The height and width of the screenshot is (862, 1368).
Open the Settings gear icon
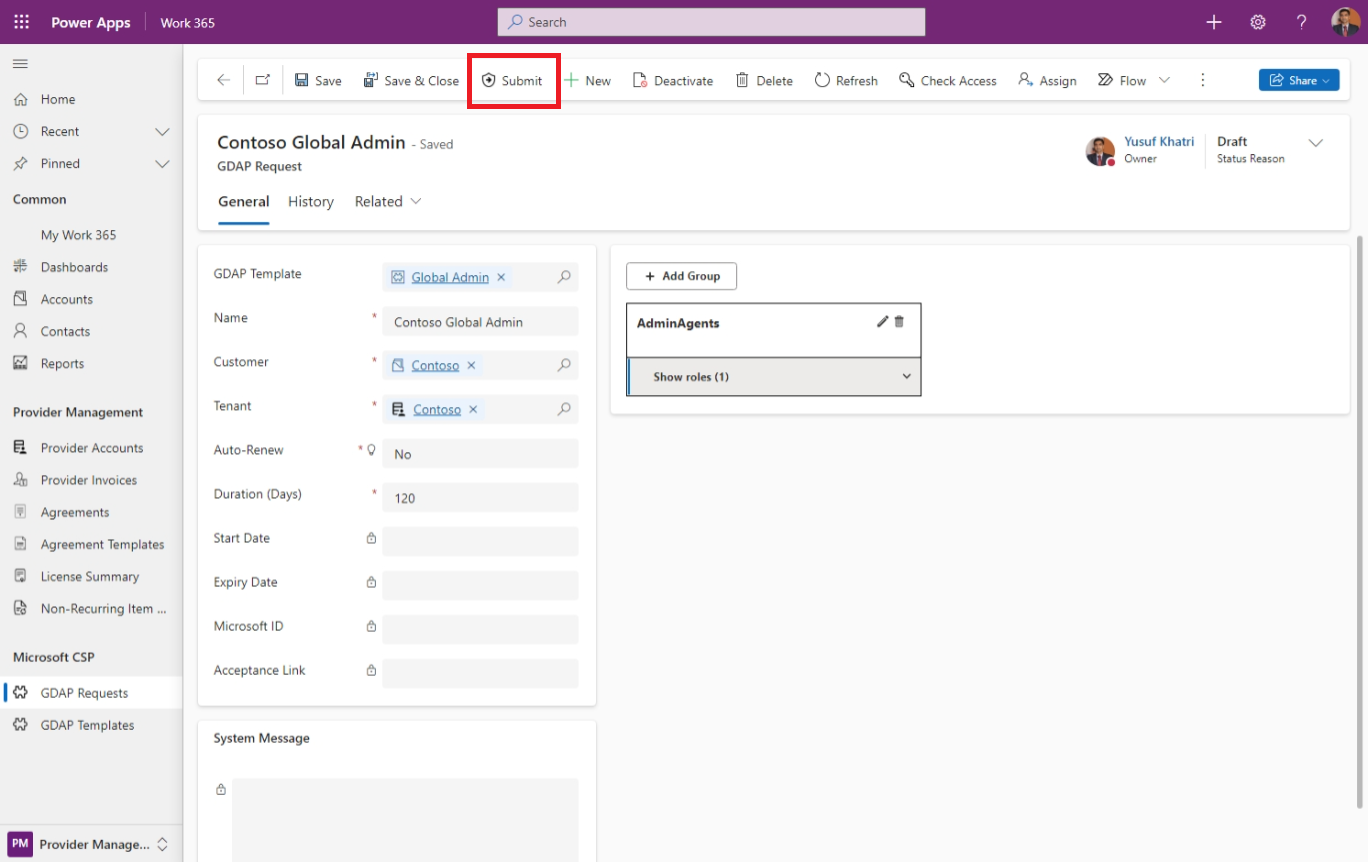pyautogui.click(x=1258, y=22)
